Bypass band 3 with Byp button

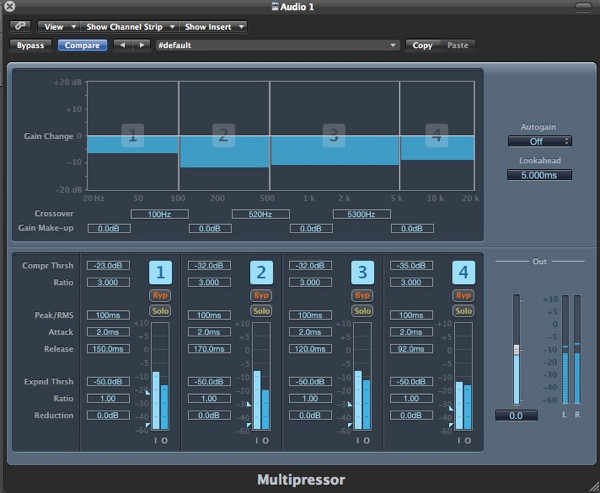(x=362, y=295)
